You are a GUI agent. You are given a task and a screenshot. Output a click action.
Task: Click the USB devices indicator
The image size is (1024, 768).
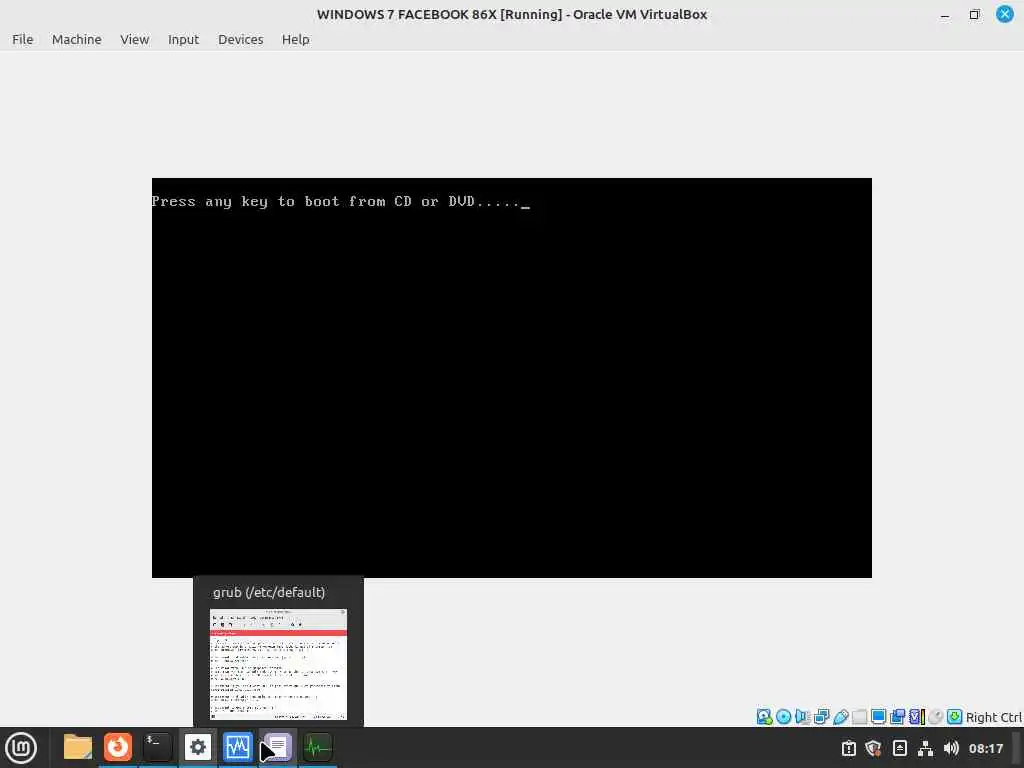(840, 716)
